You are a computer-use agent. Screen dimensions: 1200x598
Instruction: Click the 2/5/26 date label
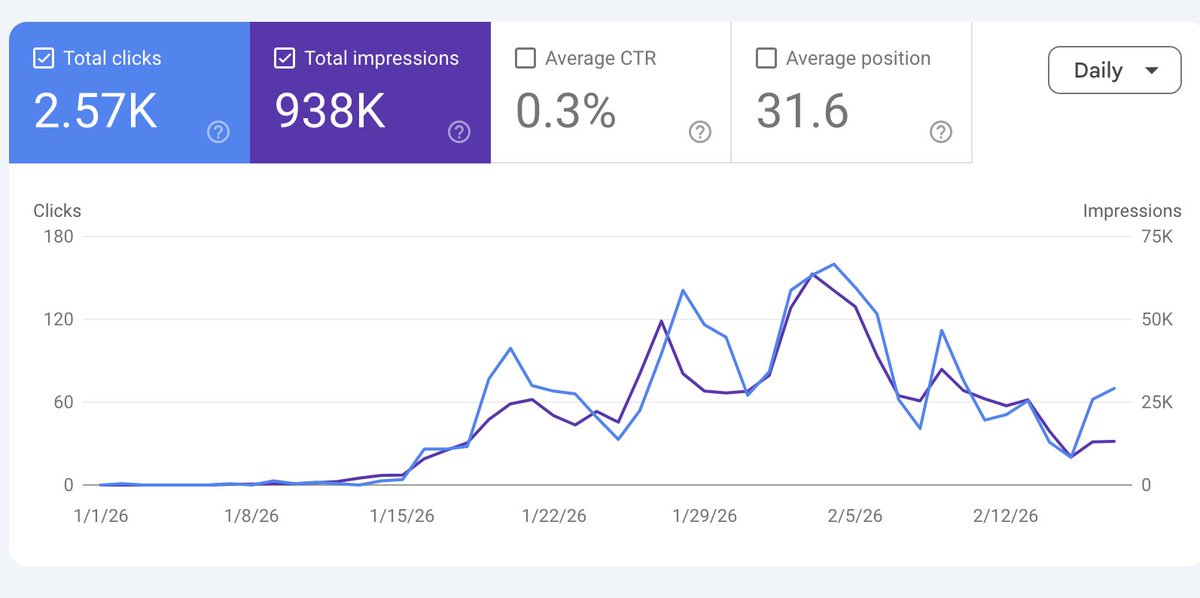point(855,516)
